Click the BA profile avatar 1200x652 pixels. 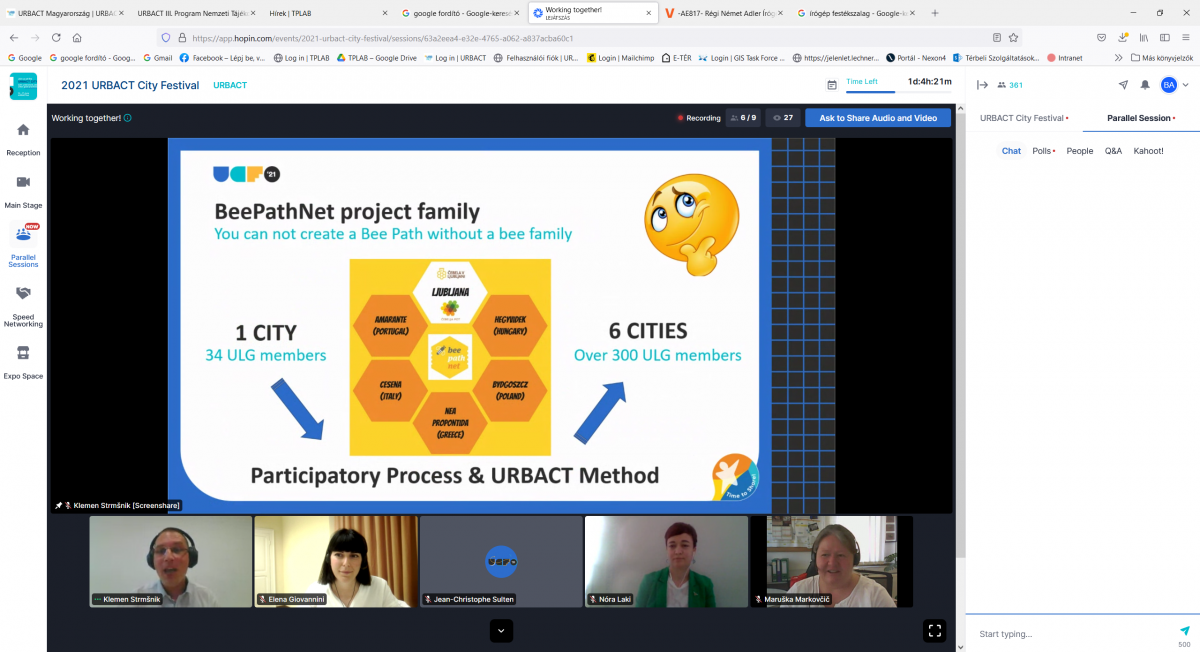[1168, 85]
